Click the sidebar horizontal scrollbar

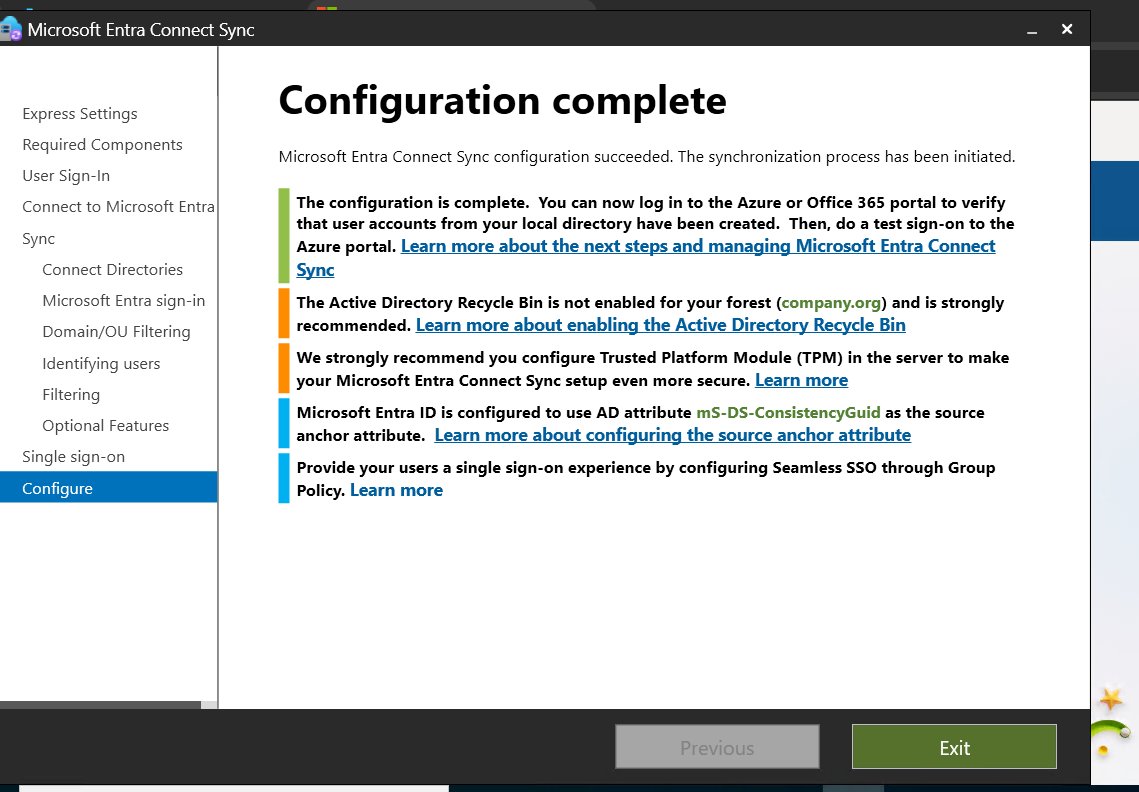[x=100, y=705]
